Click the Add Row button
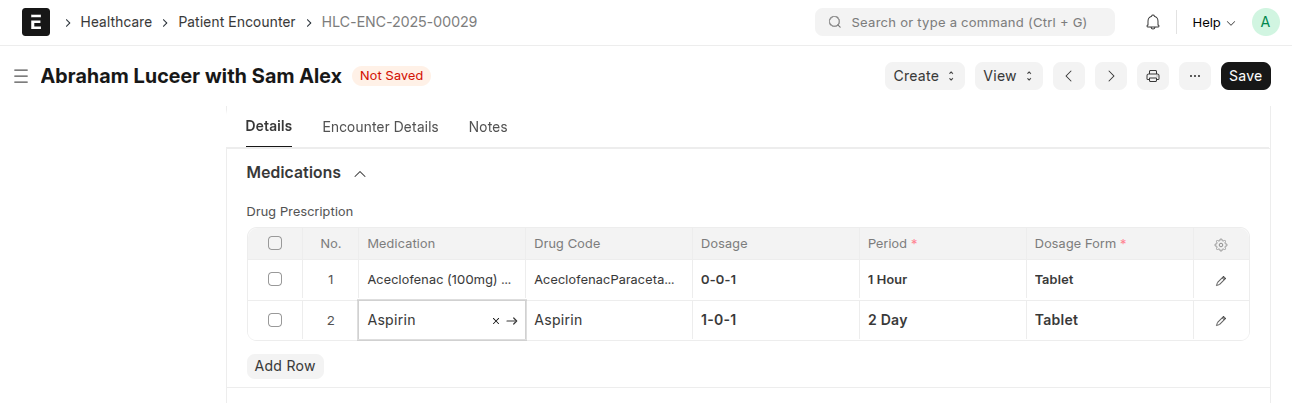The image size is (1292, 403). (x=285, y=366)
